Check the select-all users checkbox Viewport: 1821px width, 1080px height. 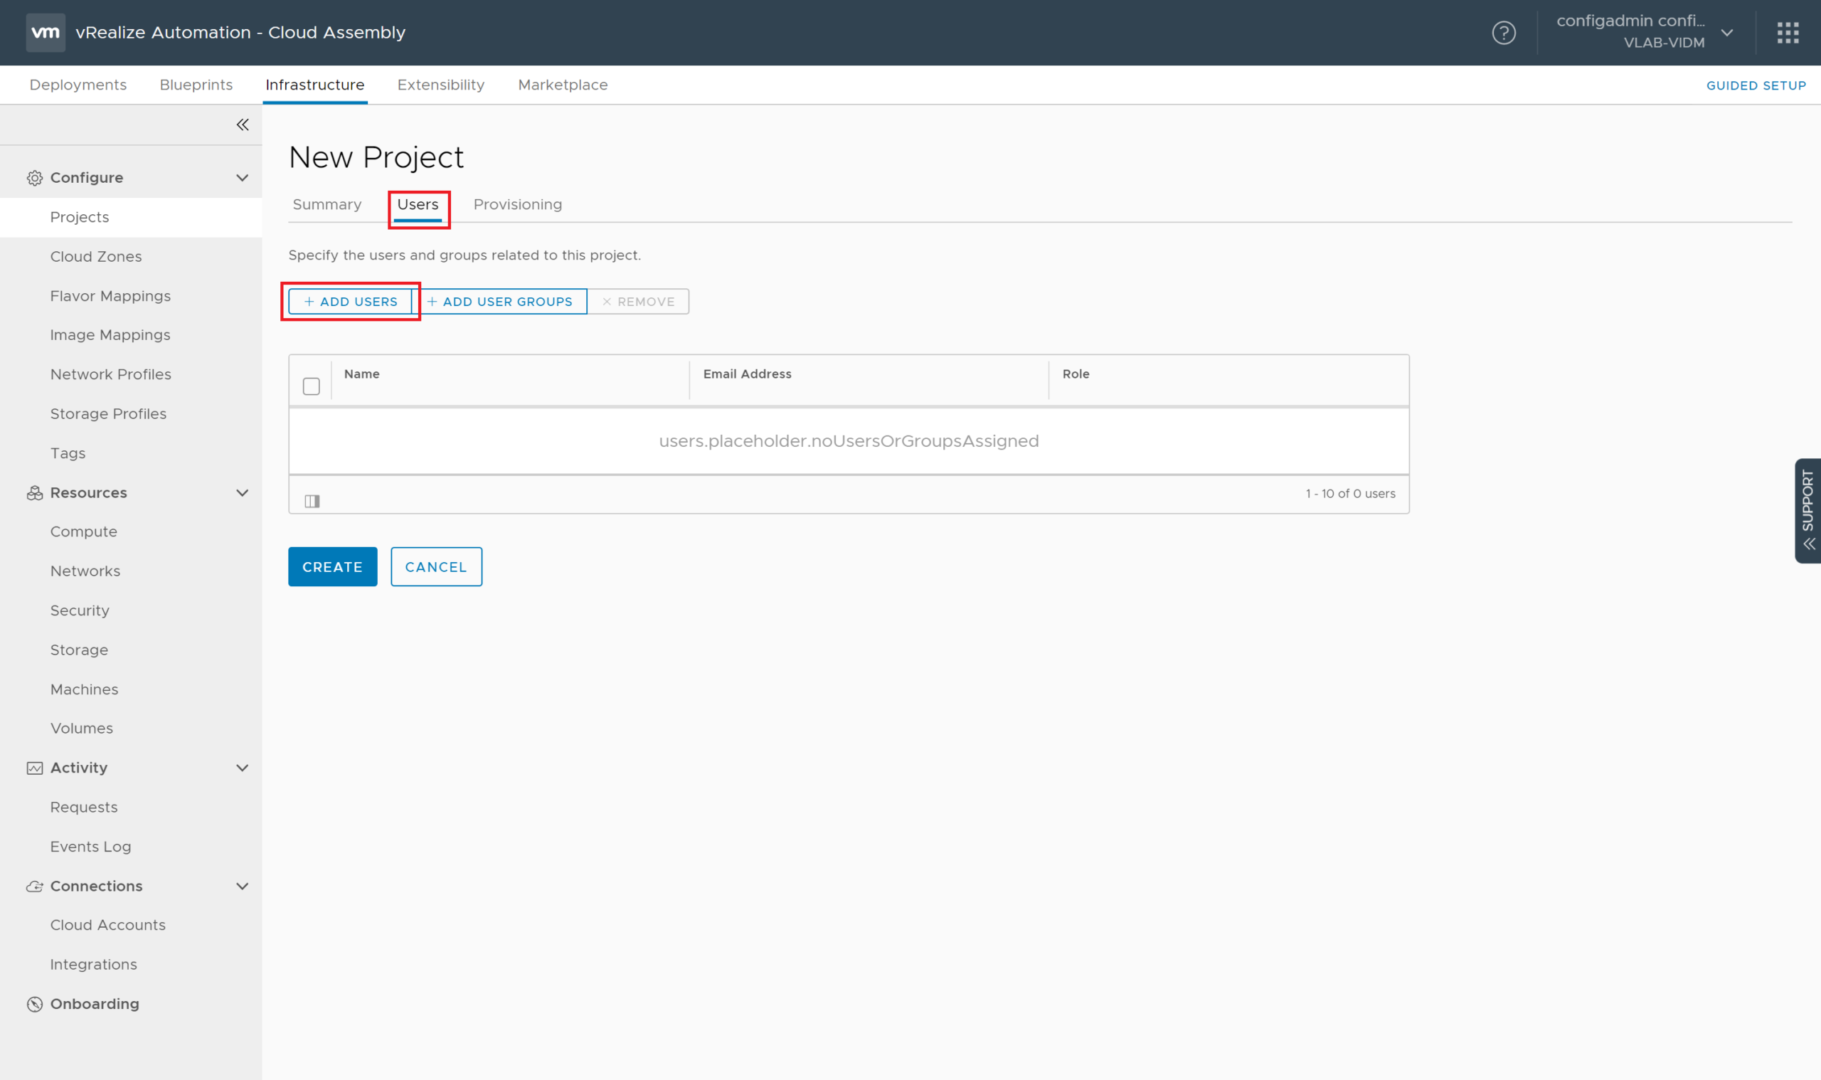coord(311,386)
